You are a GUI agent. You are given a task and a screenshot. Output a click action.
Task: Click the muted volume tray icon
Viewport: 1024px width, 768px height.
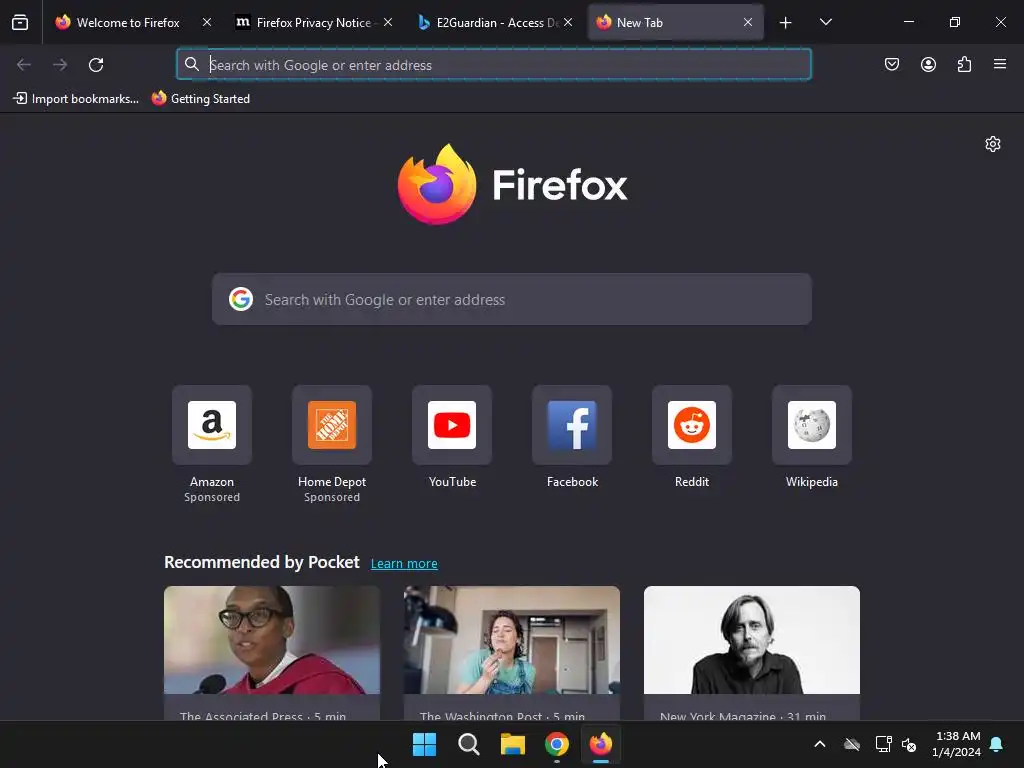pyautogui.click(x=908, y=744)
